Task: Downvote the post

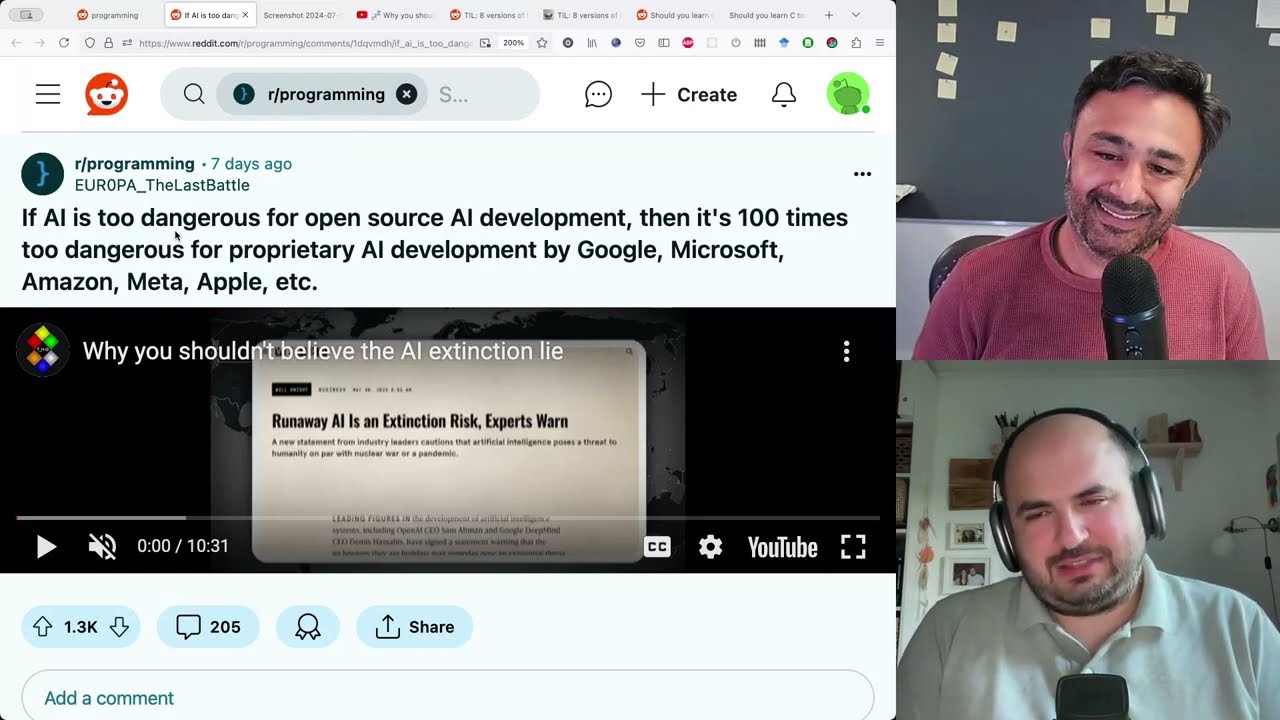Action: tap(119, 627)
